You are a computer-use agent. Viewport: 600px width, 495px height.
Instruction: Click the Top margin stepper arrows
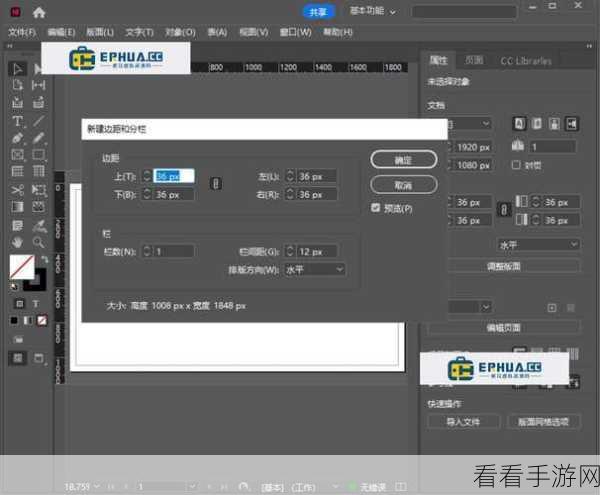coord(147,176)
